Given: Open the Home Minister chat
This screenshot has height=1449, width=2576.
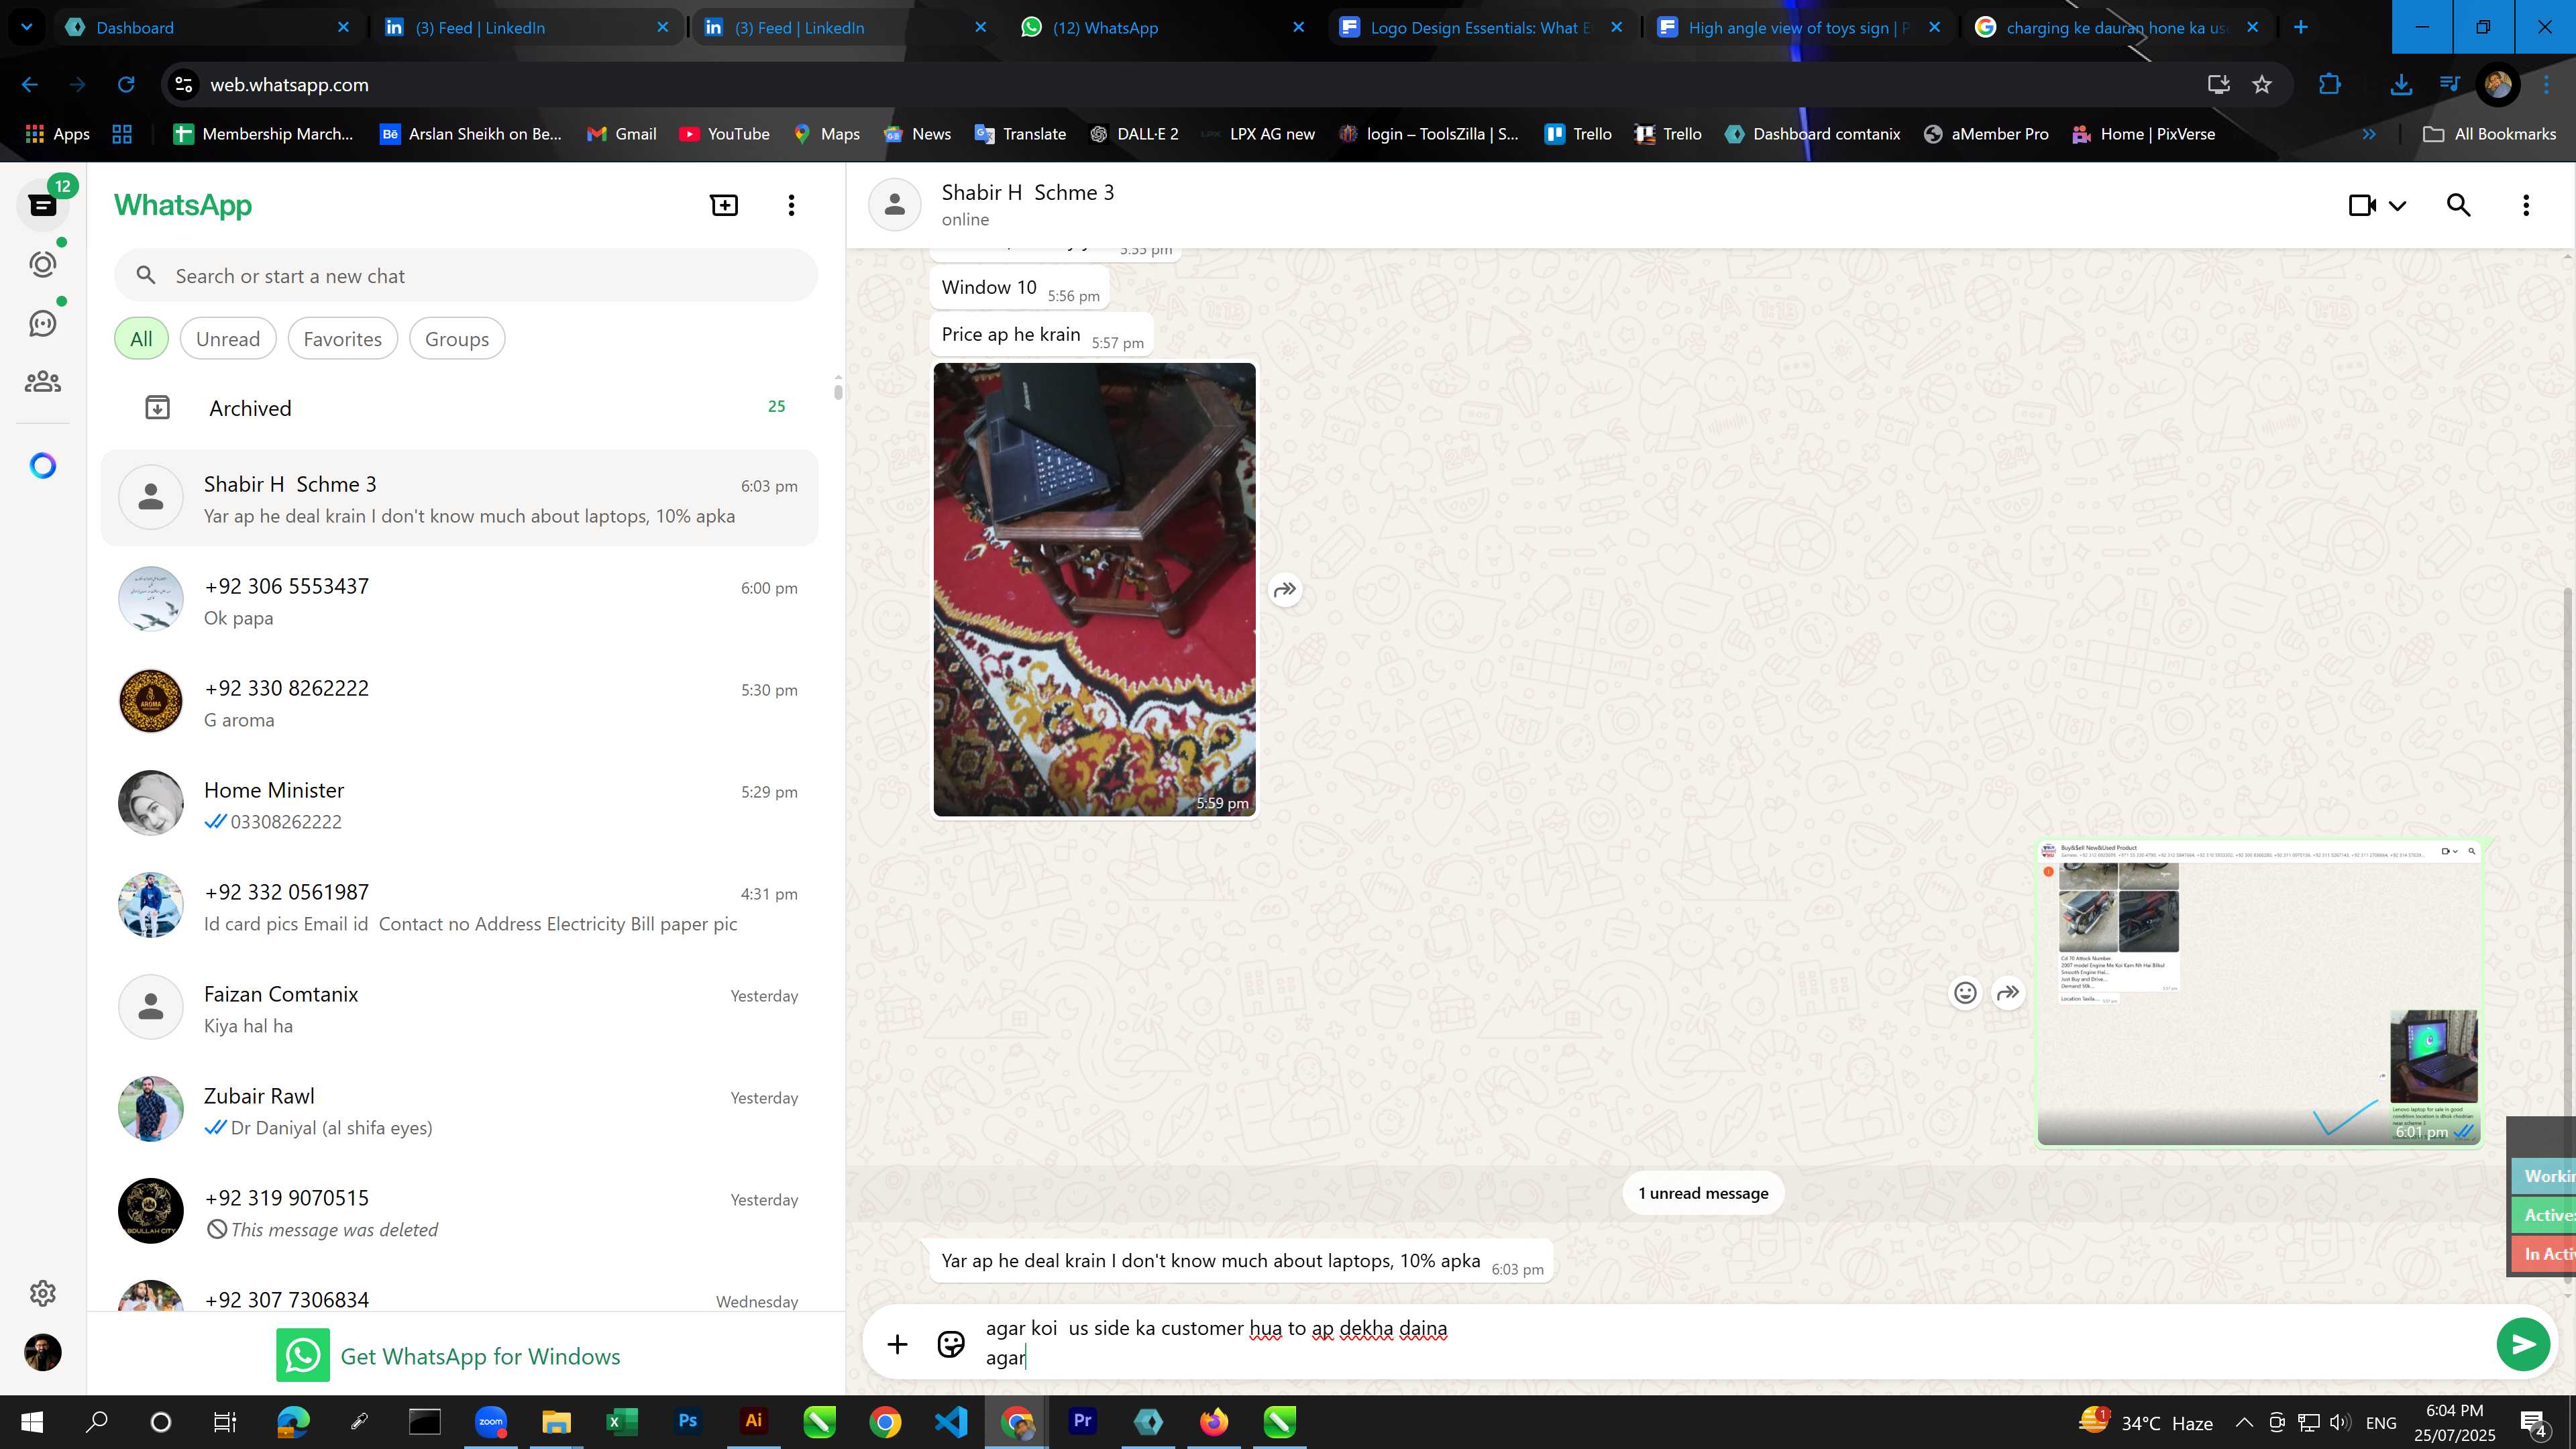Looking at the screenshot, I should (460, 804).
